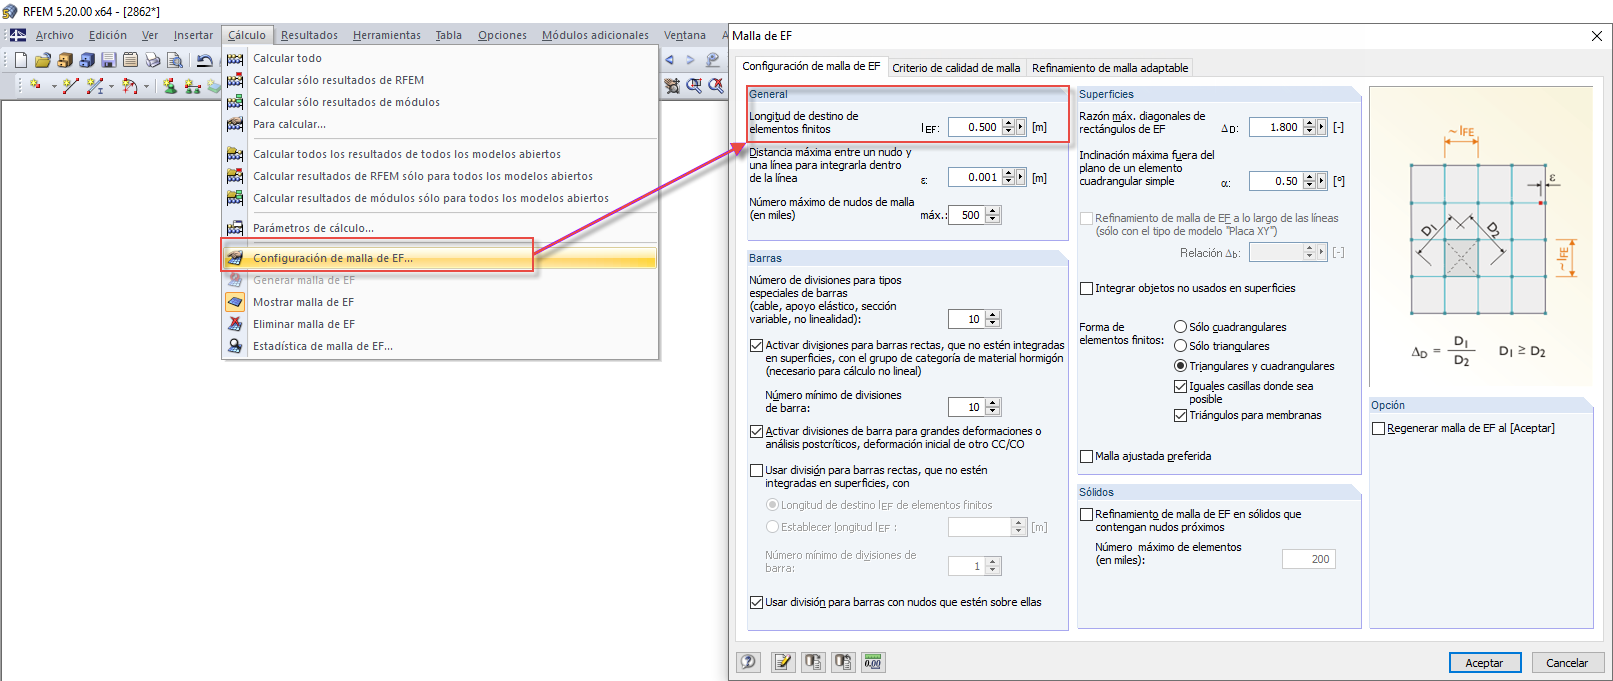Click the Save floppy disk icon

[x=109, y=60]
